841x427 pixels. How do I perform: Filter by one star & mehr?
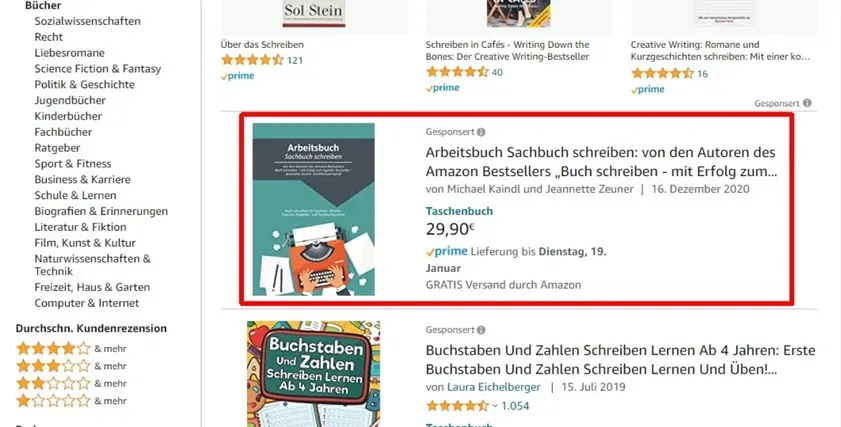[x=71, y=401]
